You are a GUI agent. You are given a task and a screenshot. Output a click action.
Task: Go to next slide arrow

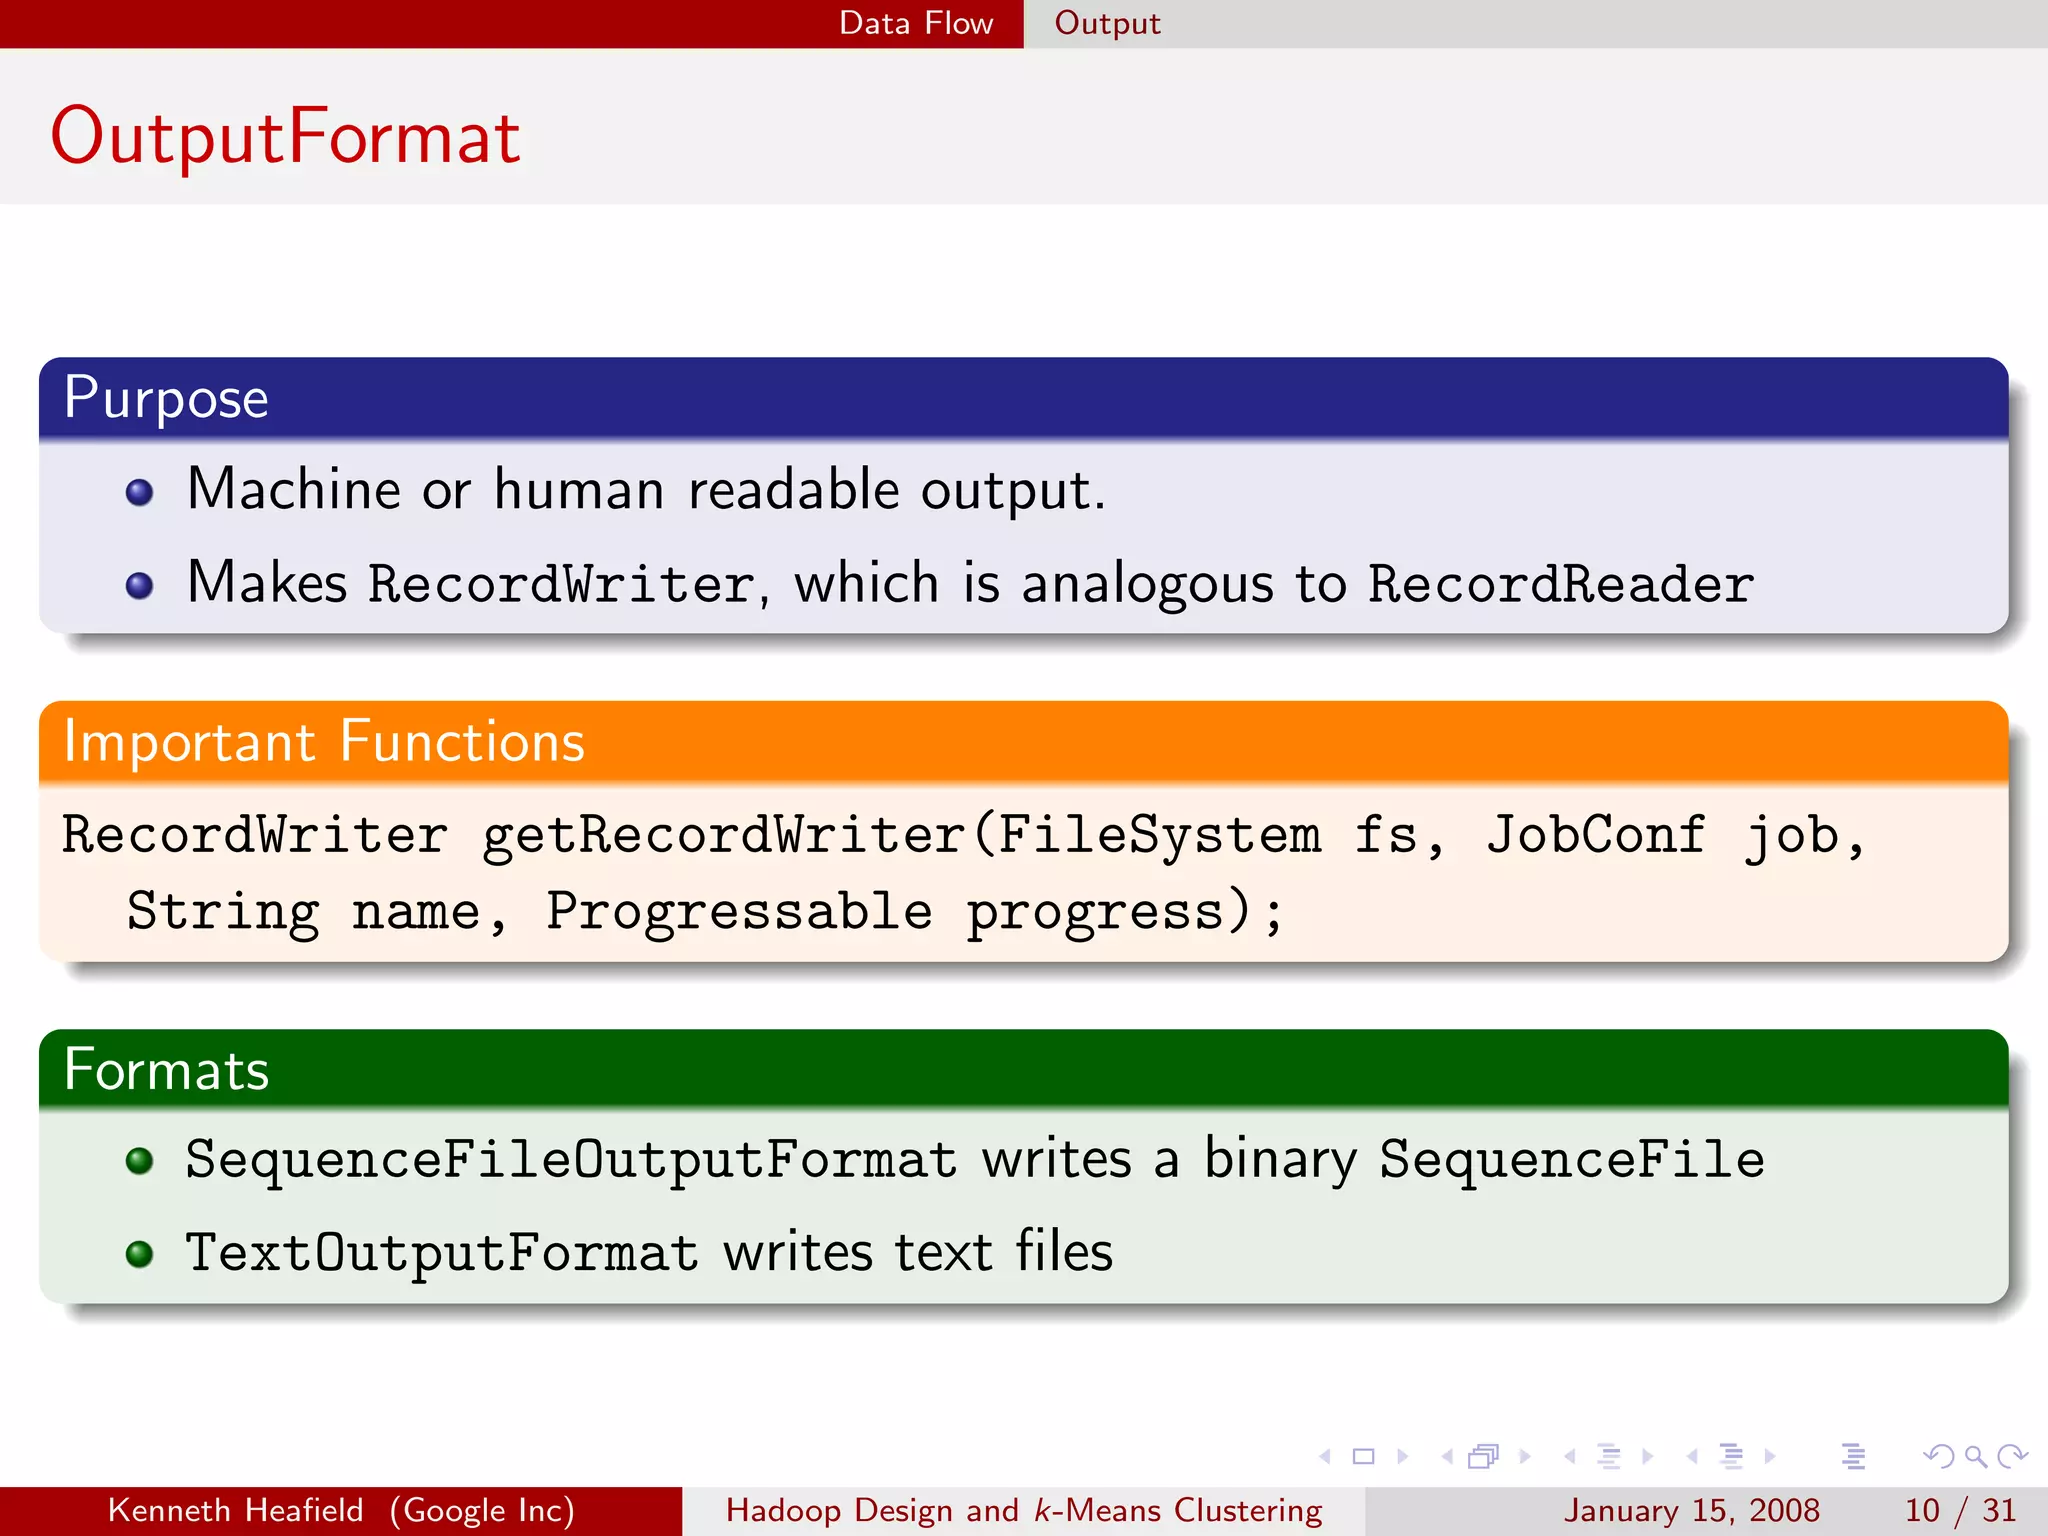point(1402,1456)
